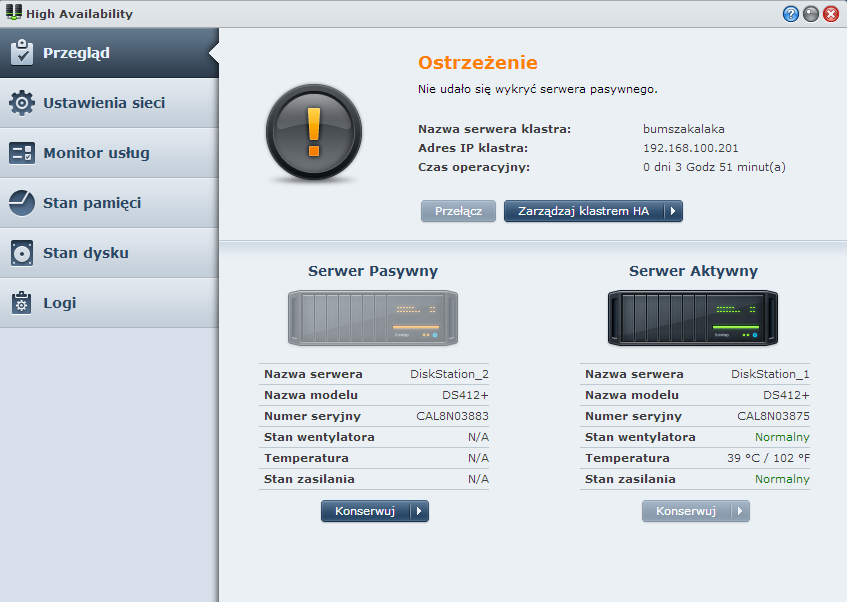
Task: Expand Konserwuj arrow for active server
Action: [x=741, y=511]
